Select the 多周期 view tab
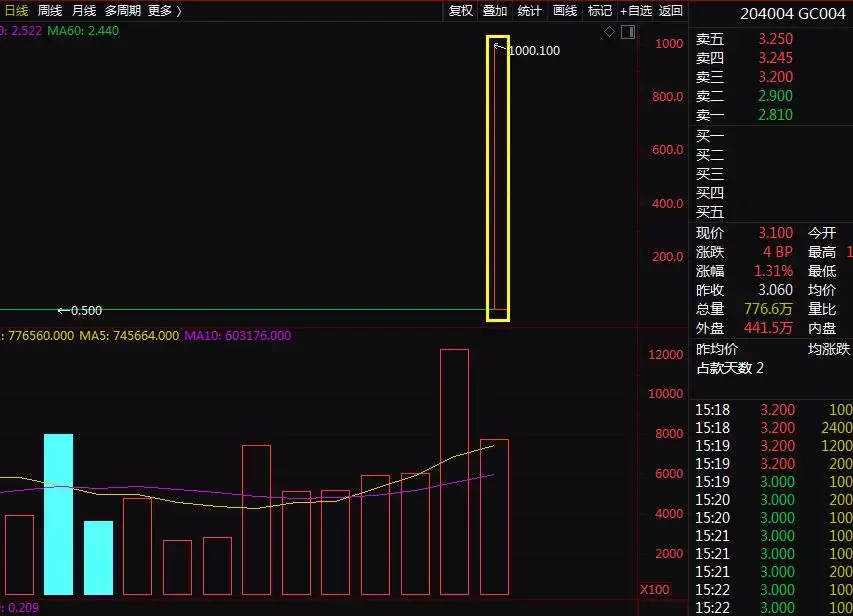The height and width of the screenshot is (616, 853). tap(123, 10)
